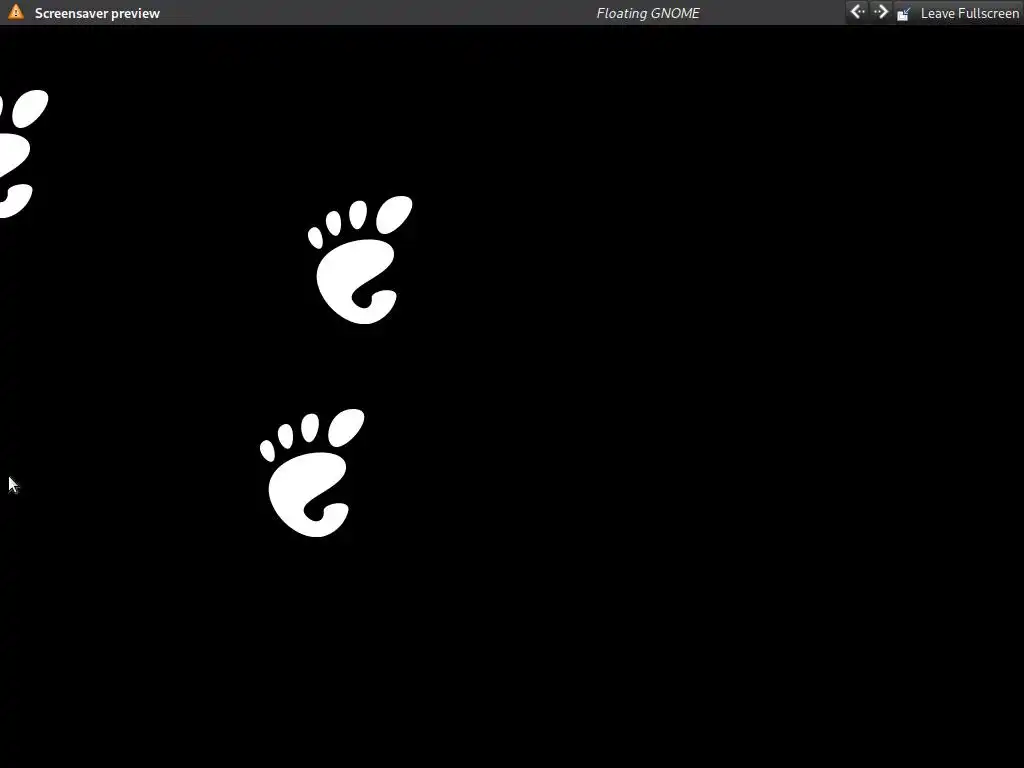Click the Floating GNOME screensaver title
Viewport: 1024px width, 768px height.
(x=648, y=13)
